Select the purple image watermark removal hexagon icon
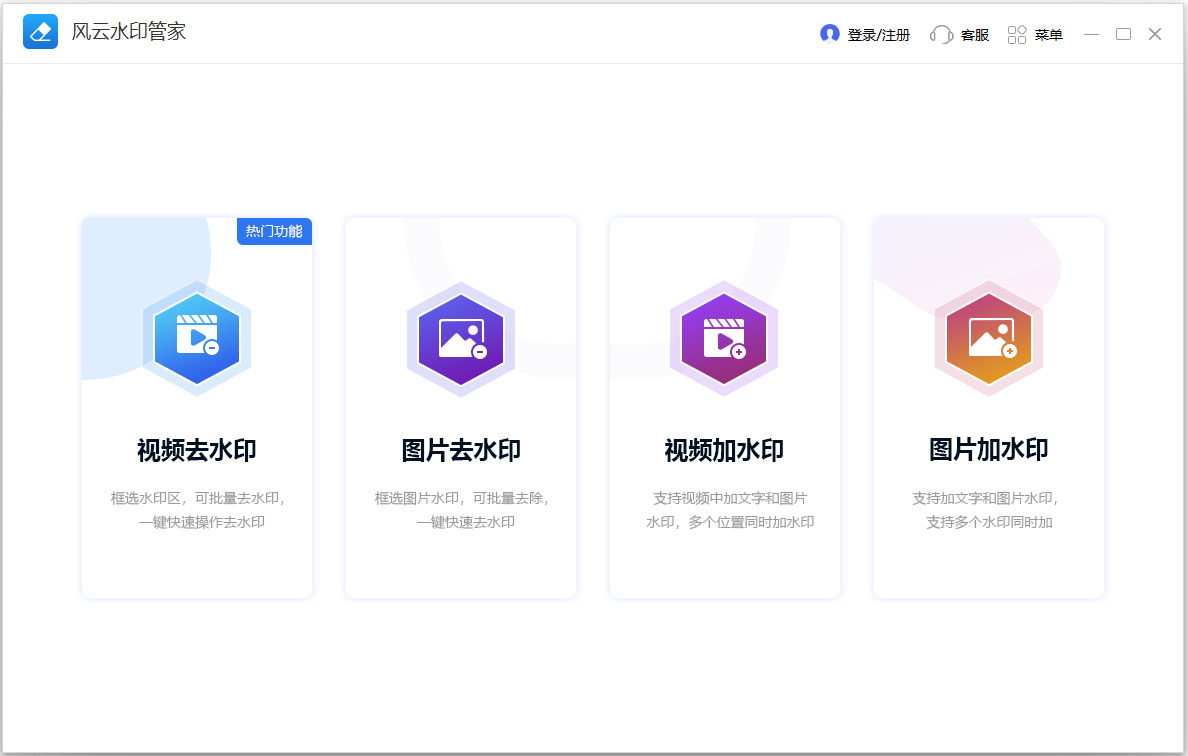The width and height of the screenshot is (1188, 756). (x=461, y=338)
